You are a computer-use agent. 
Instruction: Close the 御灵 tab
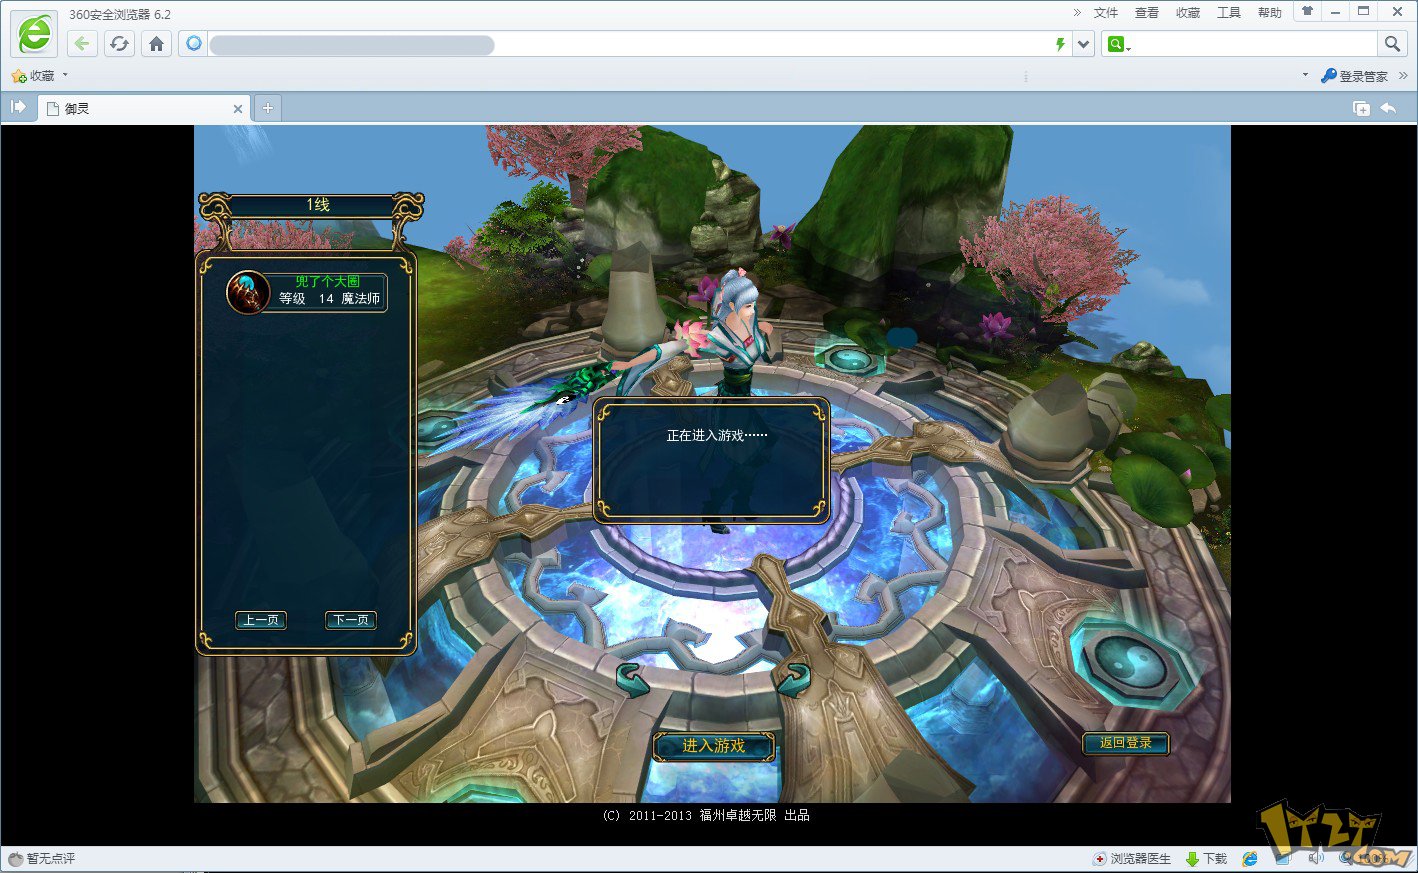pos(238,109)
